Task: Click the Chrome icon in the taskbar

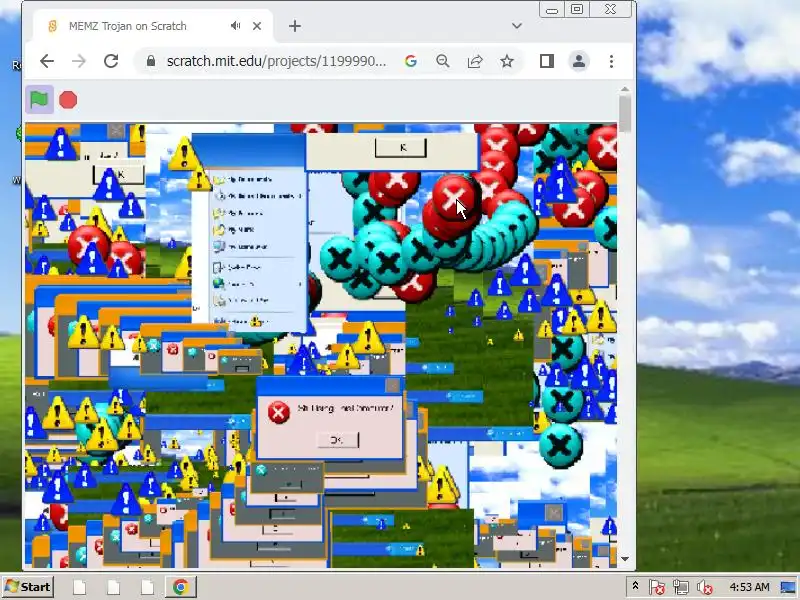Action: [x=181, y=587]
